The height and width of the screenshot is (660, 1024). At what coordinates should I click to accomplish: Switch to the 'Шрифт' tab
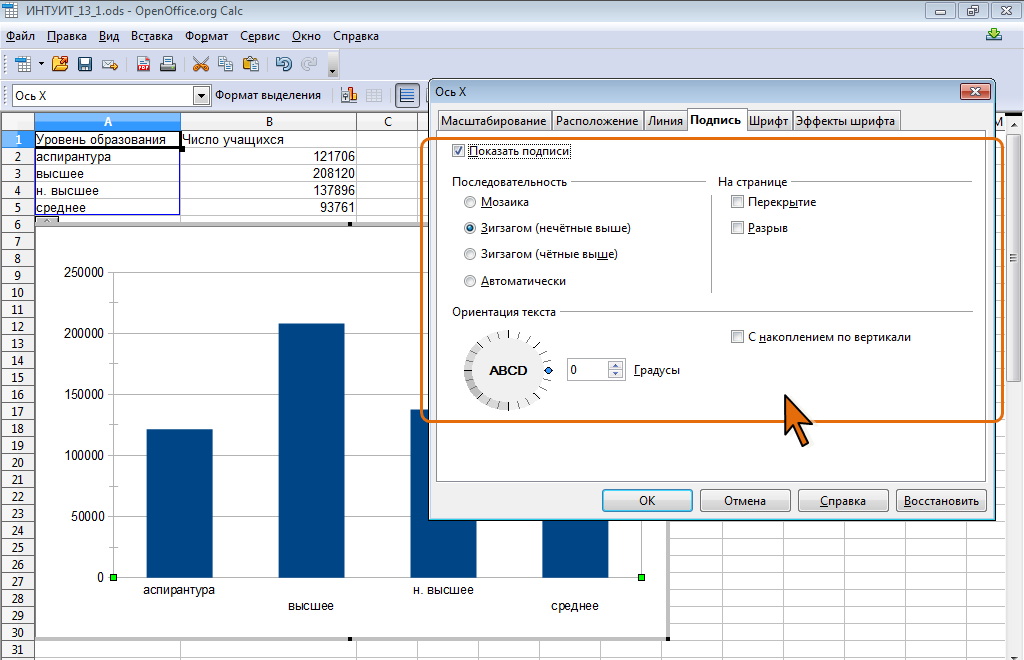click(x=768, y=120)
